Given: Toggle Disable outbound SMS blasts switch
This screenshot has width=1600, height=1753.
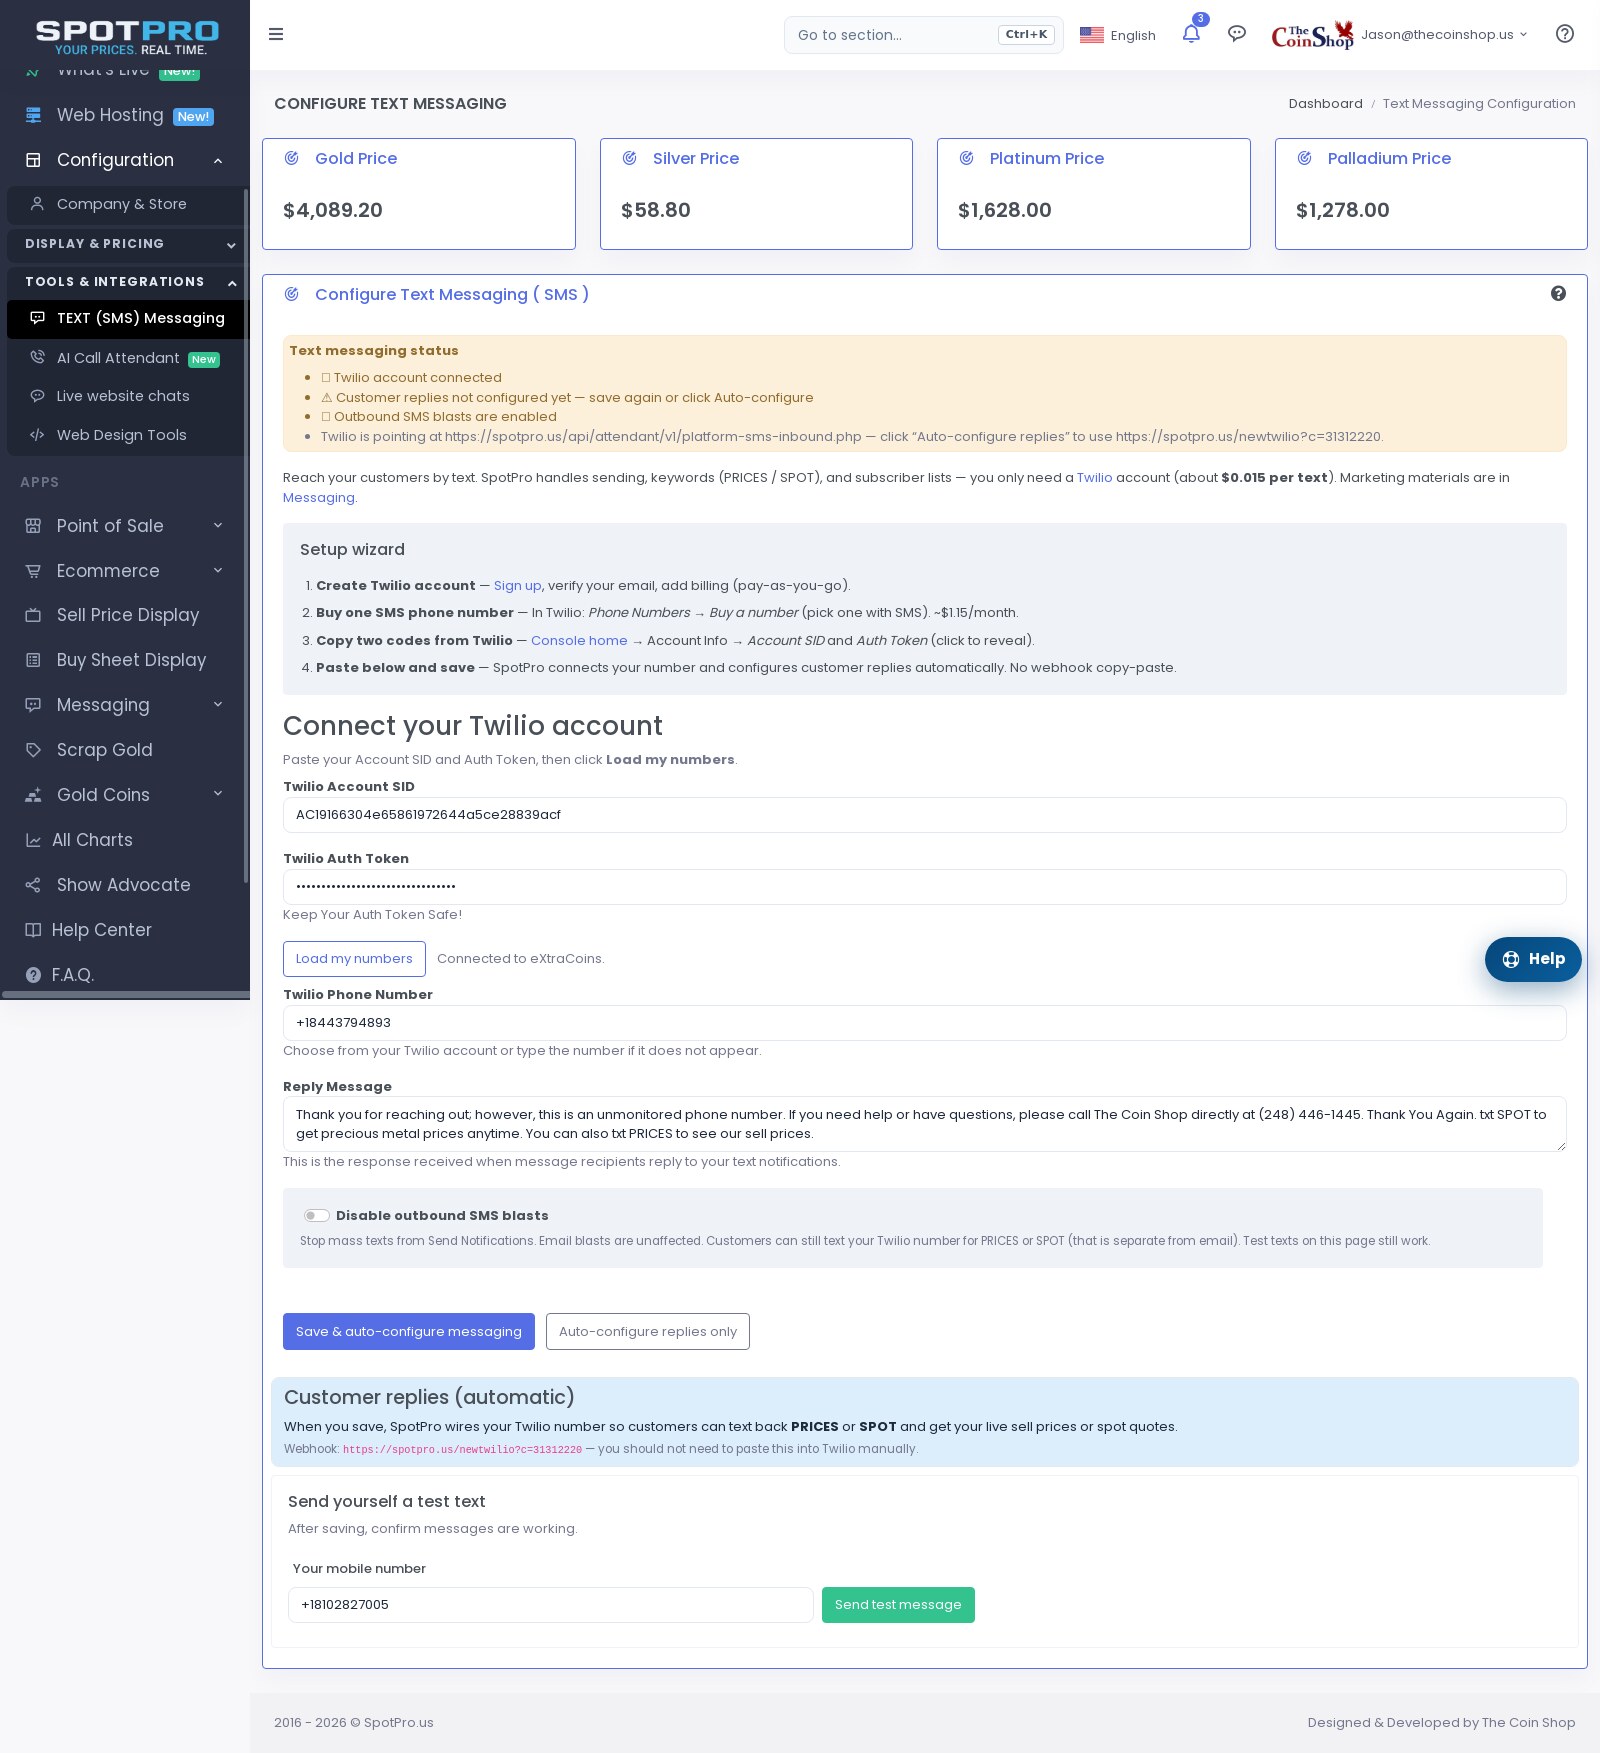Looking at the screenshot, I should coord(317,1215).
